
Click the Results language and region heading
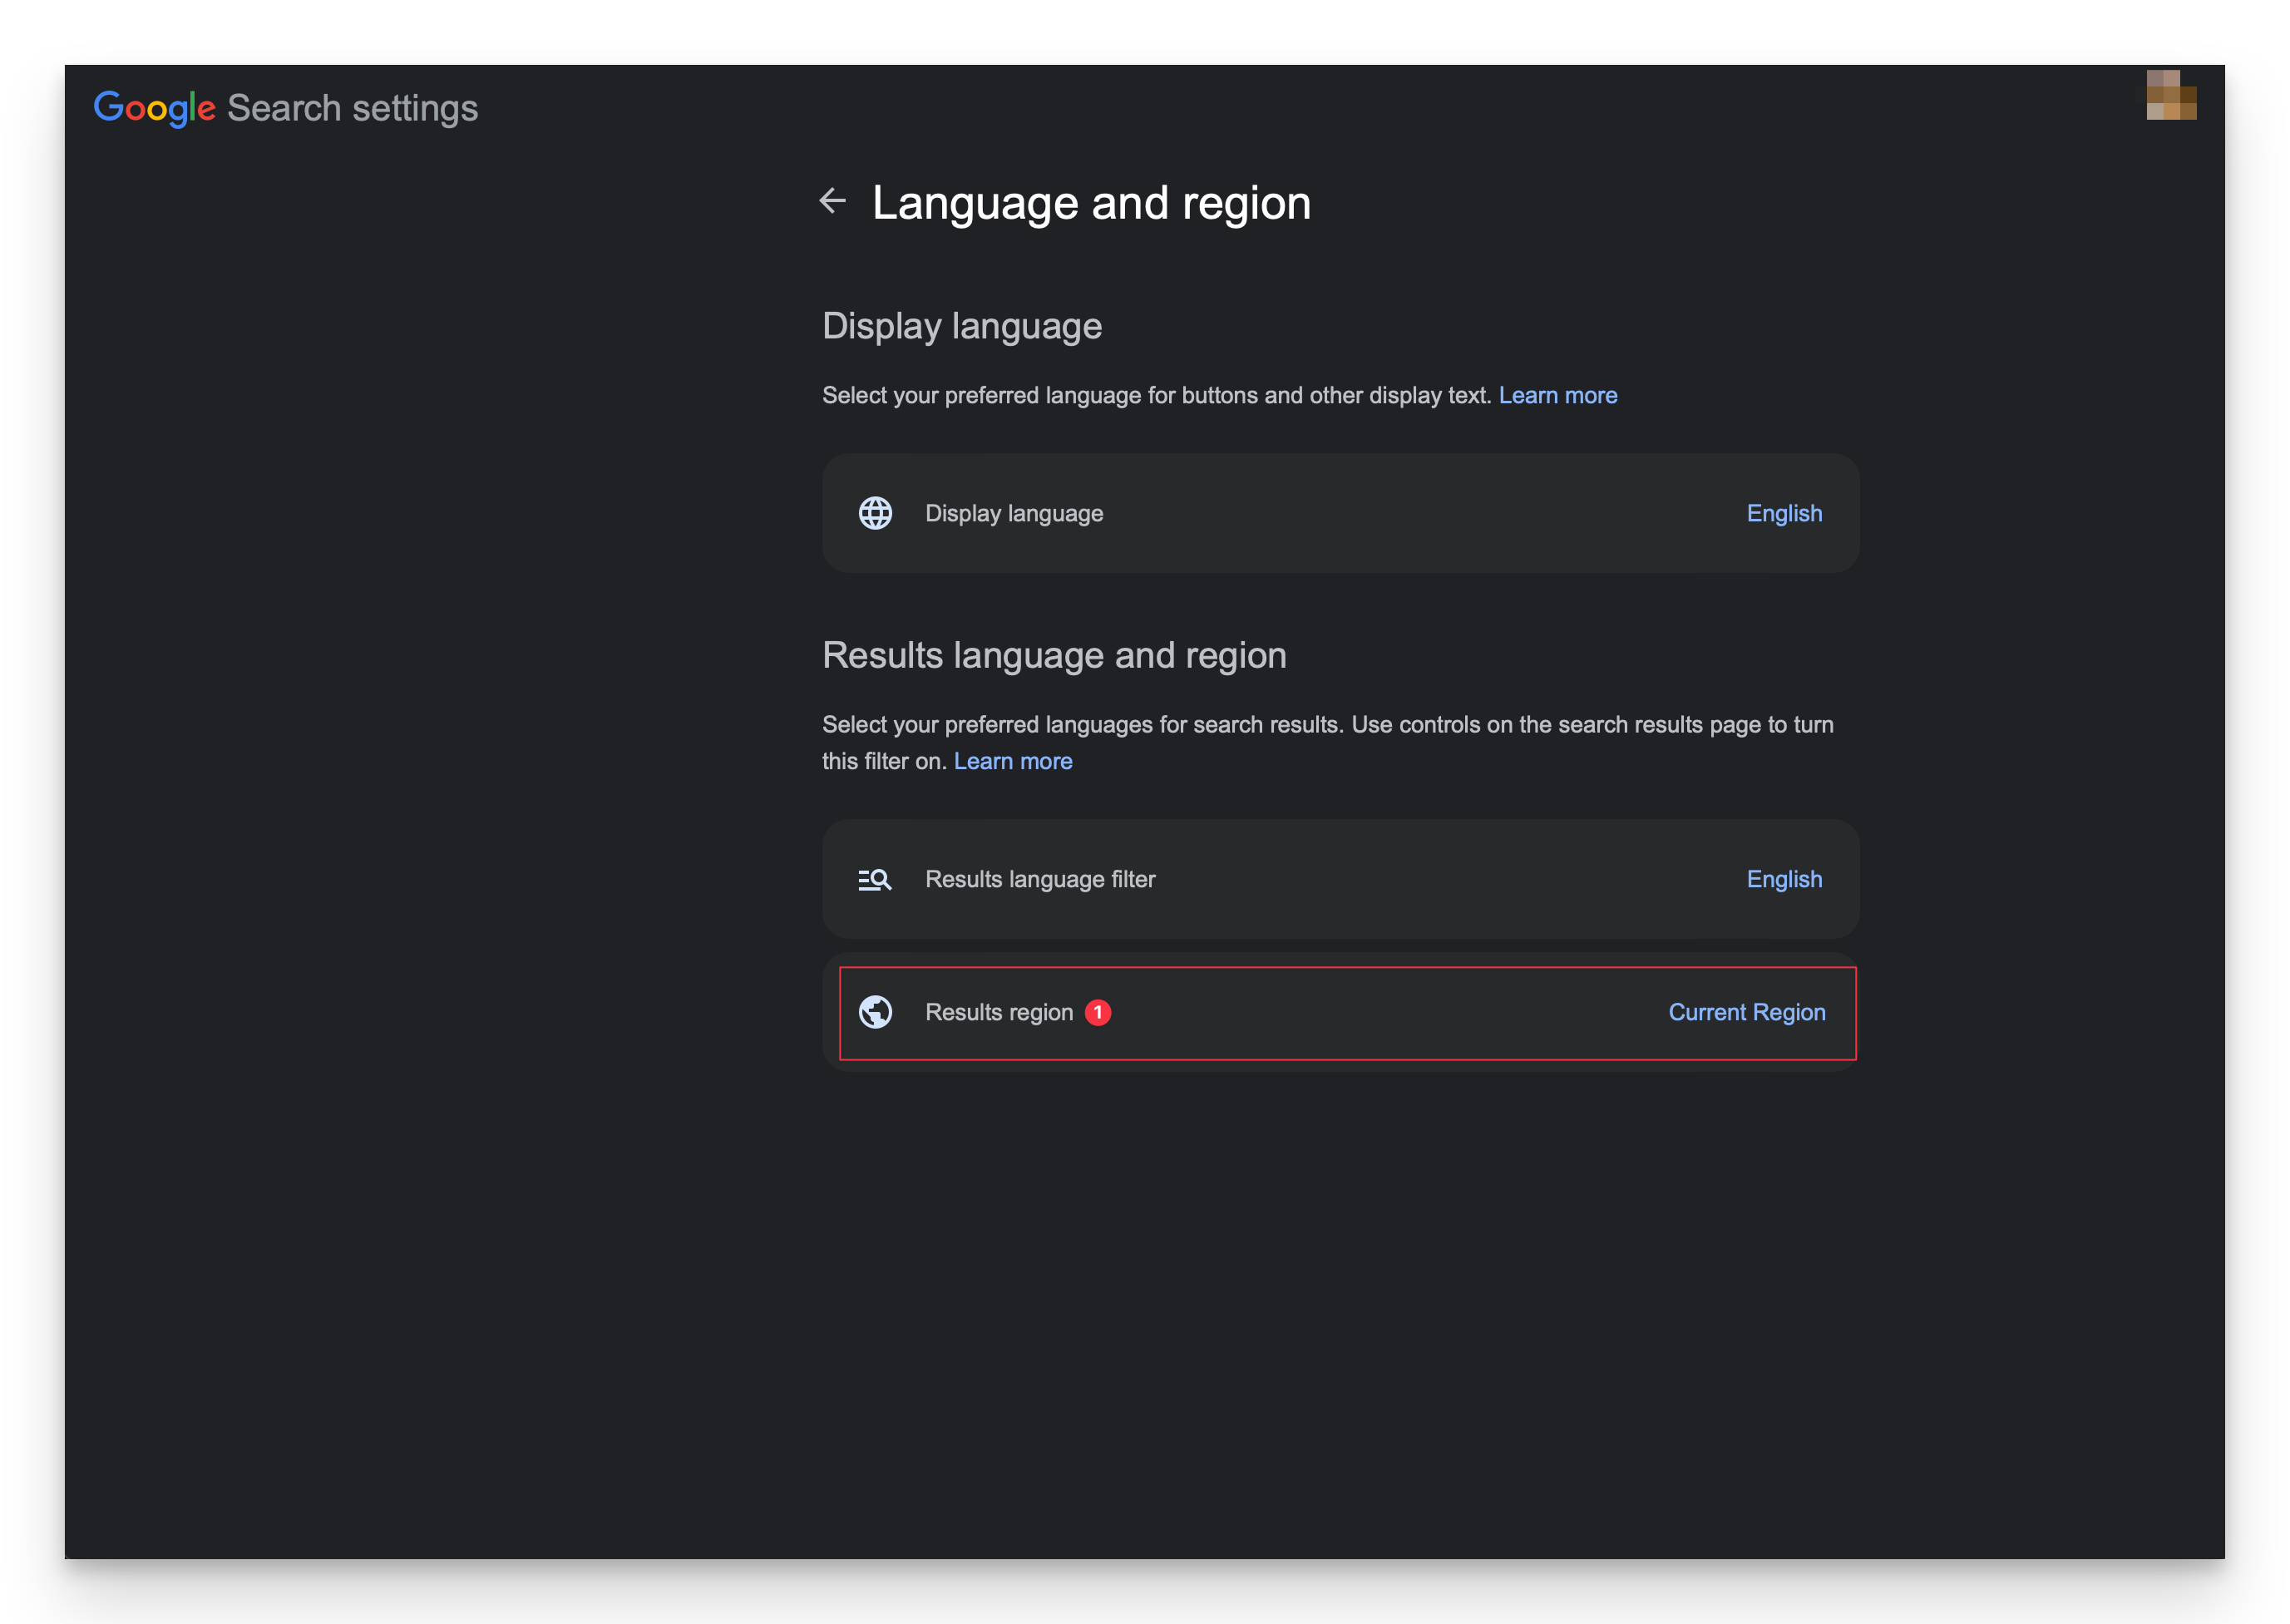(x=1054, y=655)
